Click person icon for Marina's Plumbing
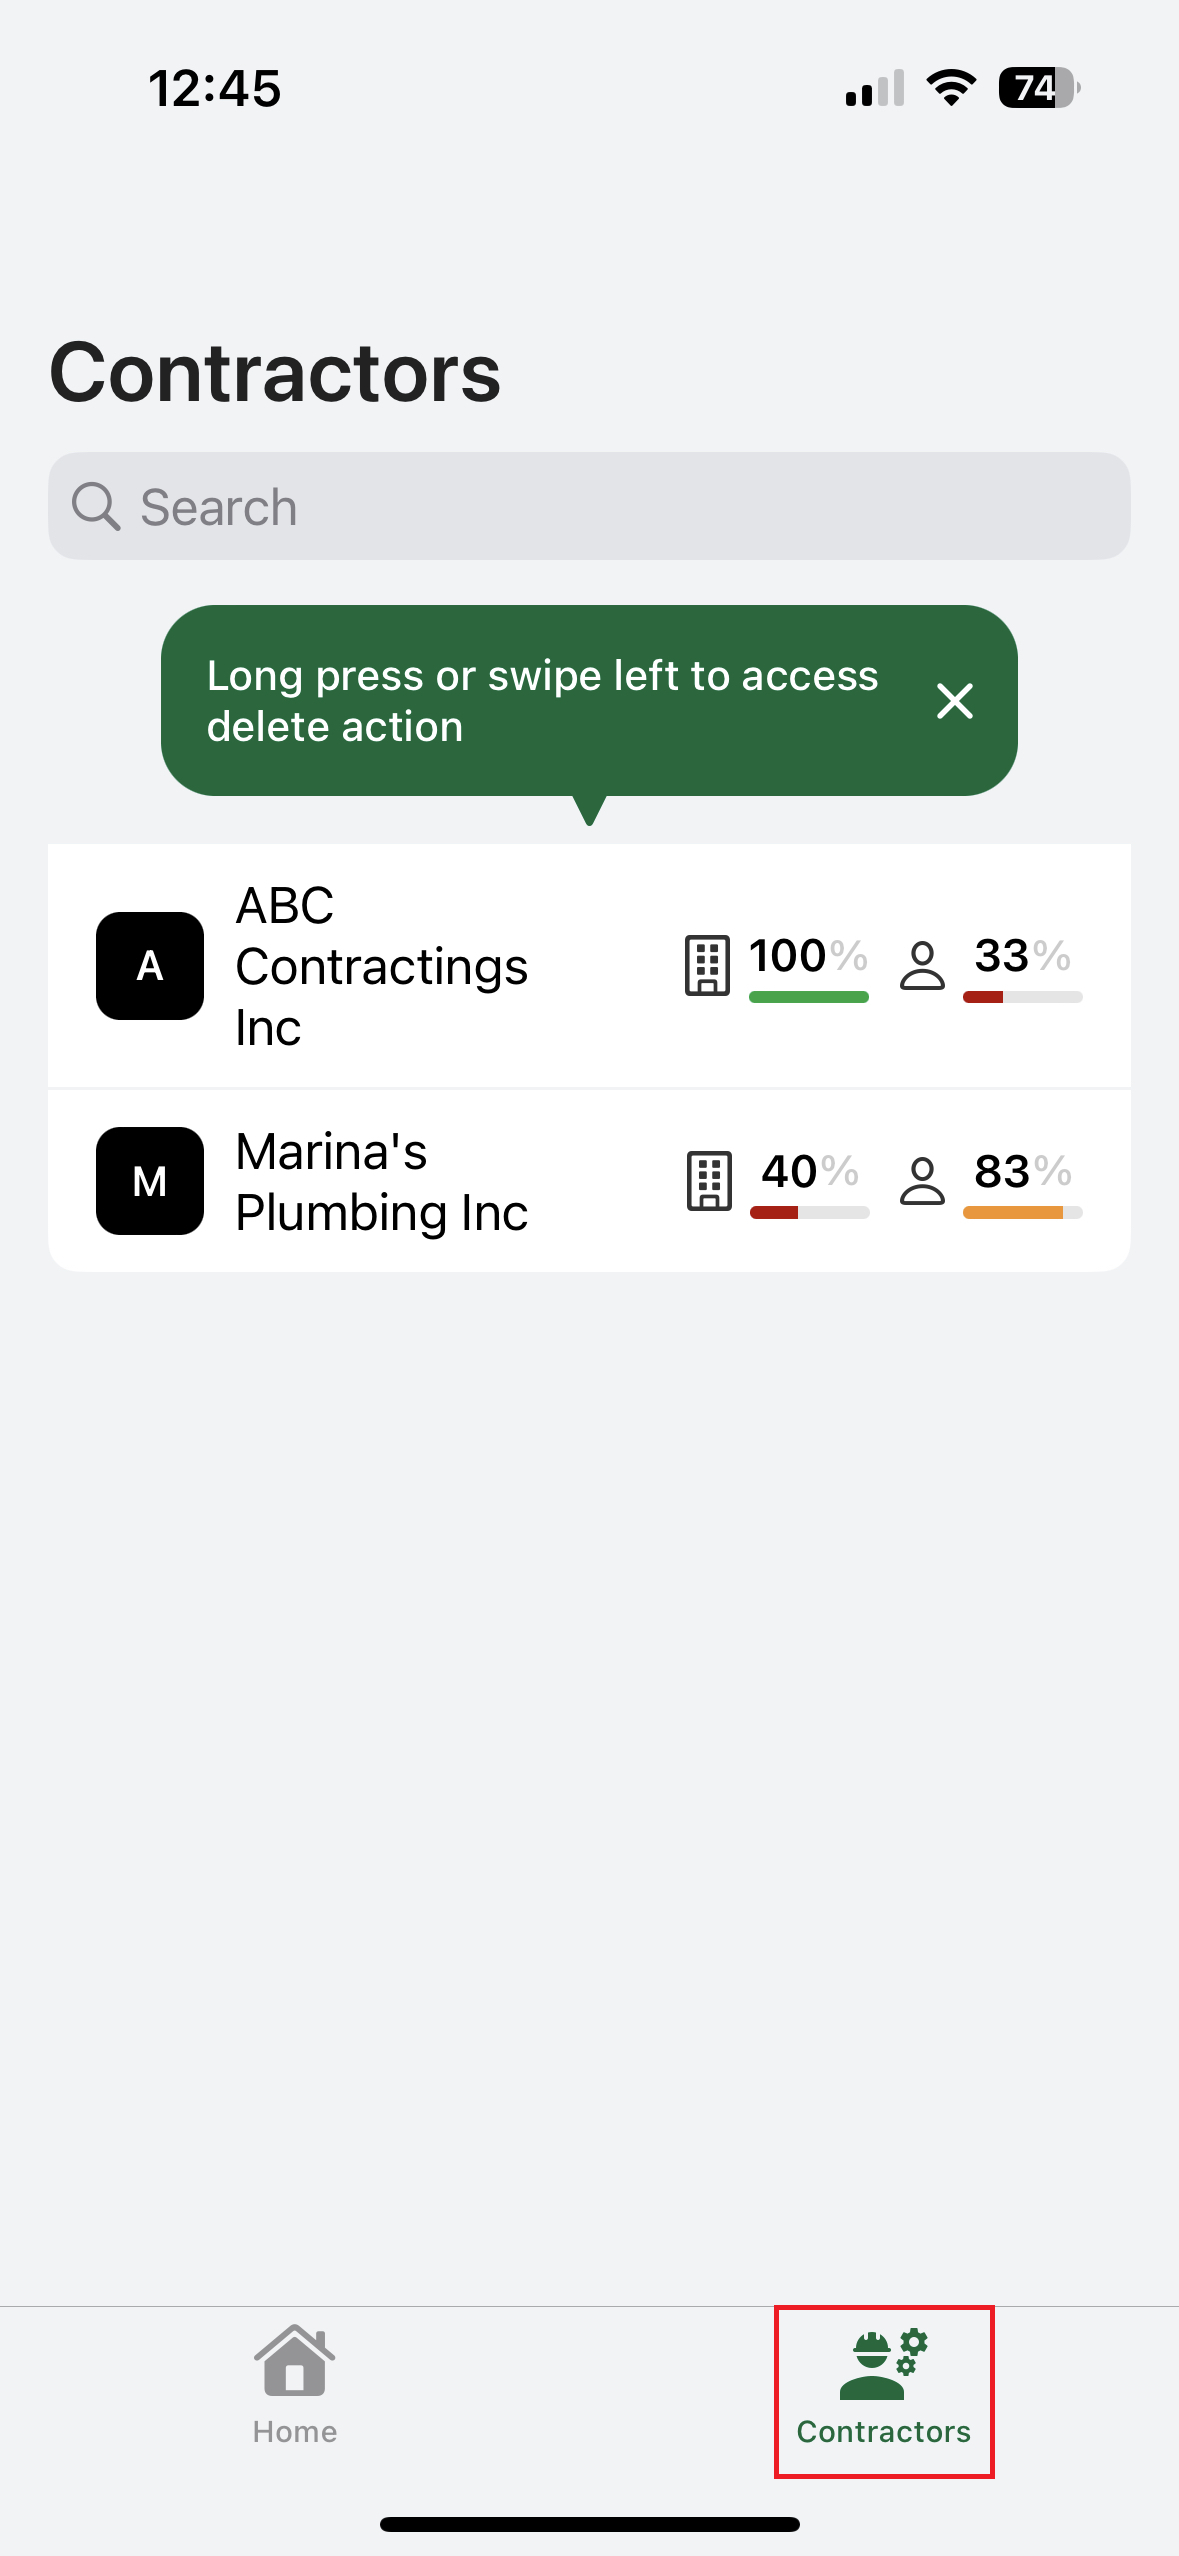This screenshot has width=1179, height=2556. [x=921, y=1181]
